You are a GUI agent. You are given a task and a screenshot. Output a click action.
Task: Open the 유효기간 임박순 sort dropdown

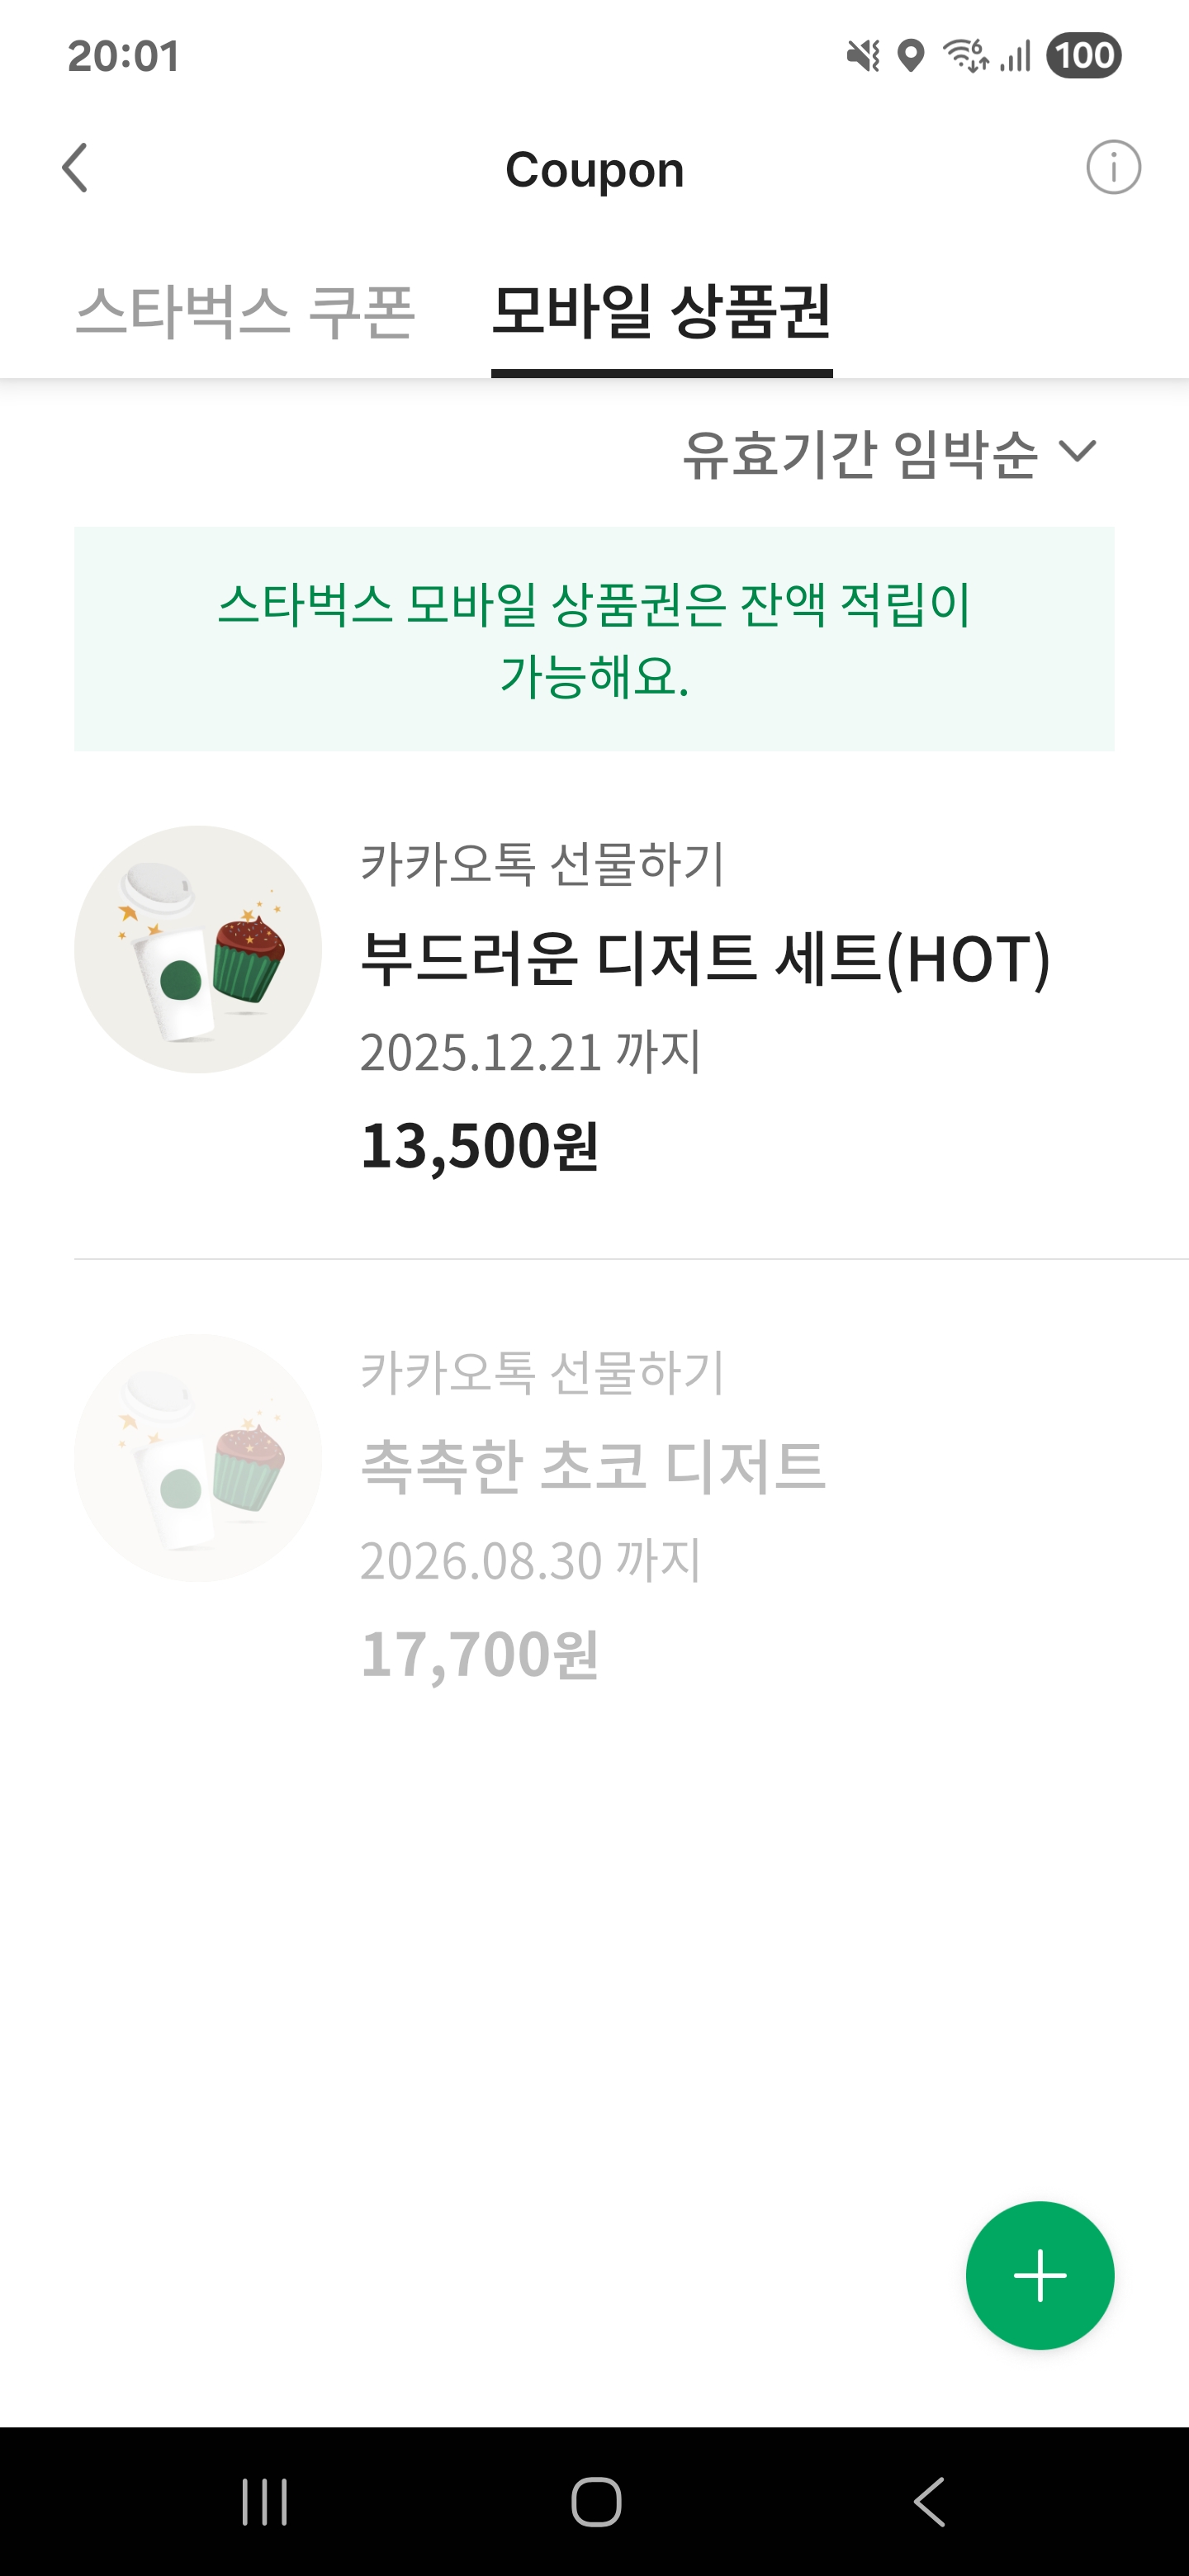coord(860,454)
